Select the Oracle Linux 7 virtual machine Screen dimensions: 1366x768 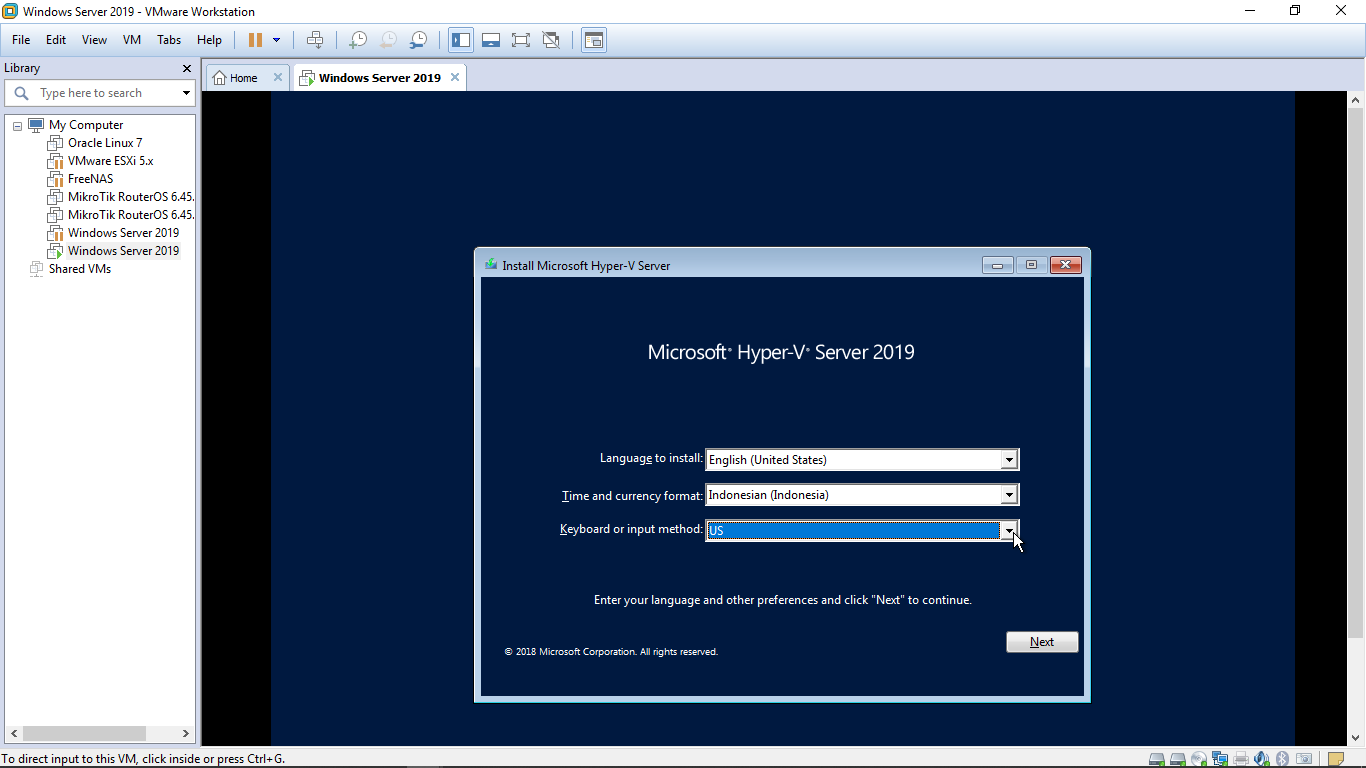click(105, 143)
